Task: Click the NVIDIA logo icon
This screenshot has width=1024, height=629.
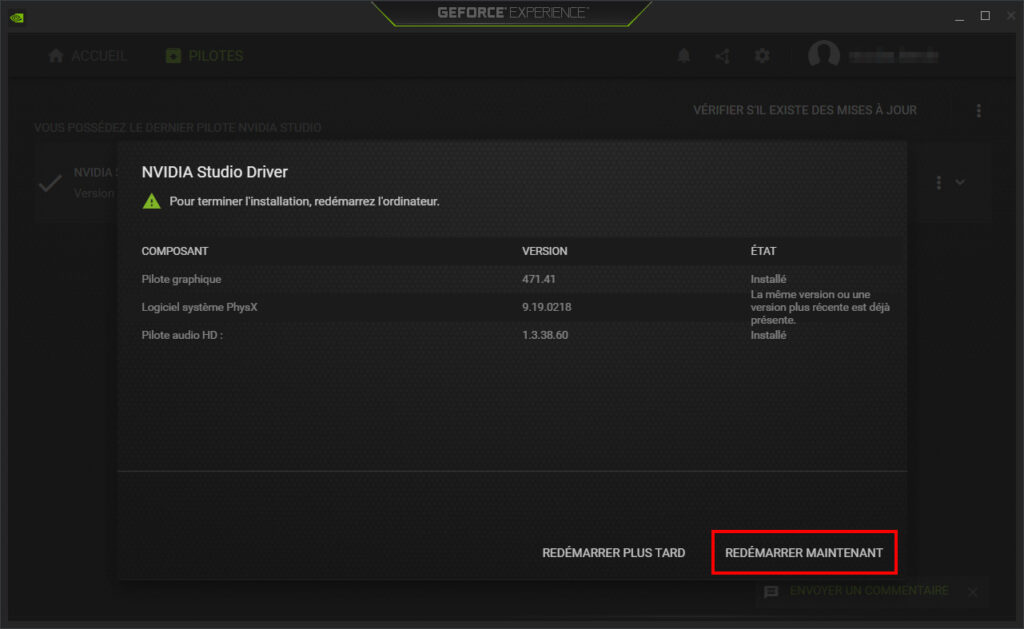Action: pos(17,18)
